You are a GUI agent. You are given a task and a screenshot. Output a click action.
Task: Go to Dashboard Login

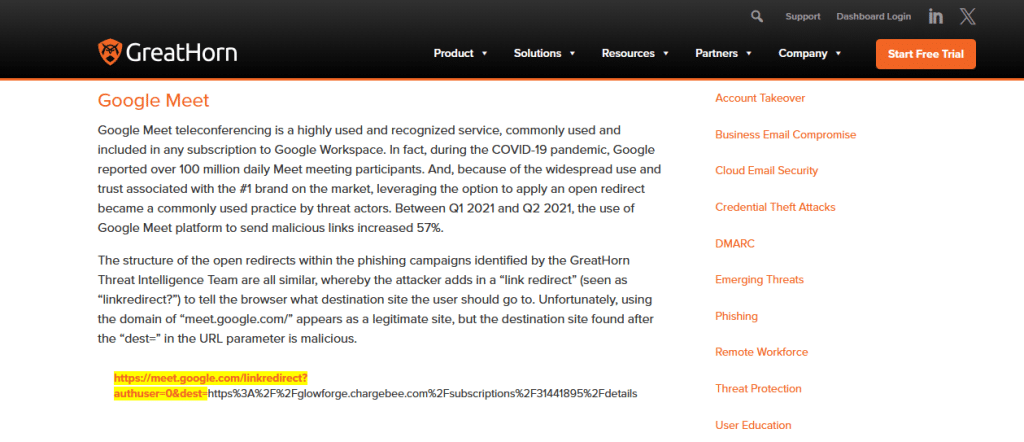(873, 17)
